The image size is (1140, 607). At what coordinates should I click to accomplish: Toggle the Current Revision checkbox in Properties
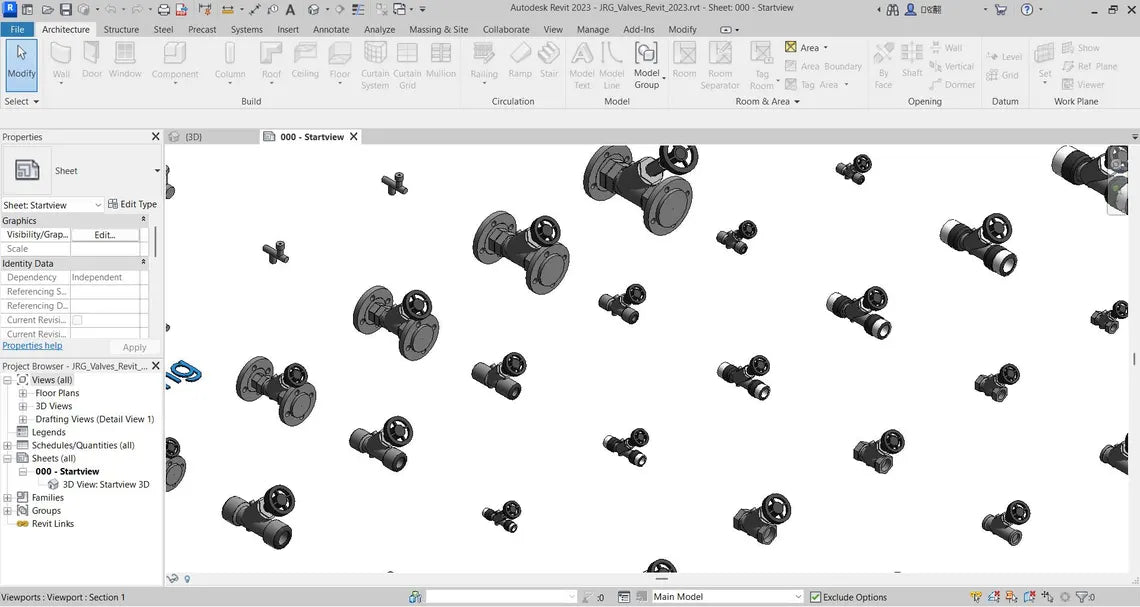77,320
